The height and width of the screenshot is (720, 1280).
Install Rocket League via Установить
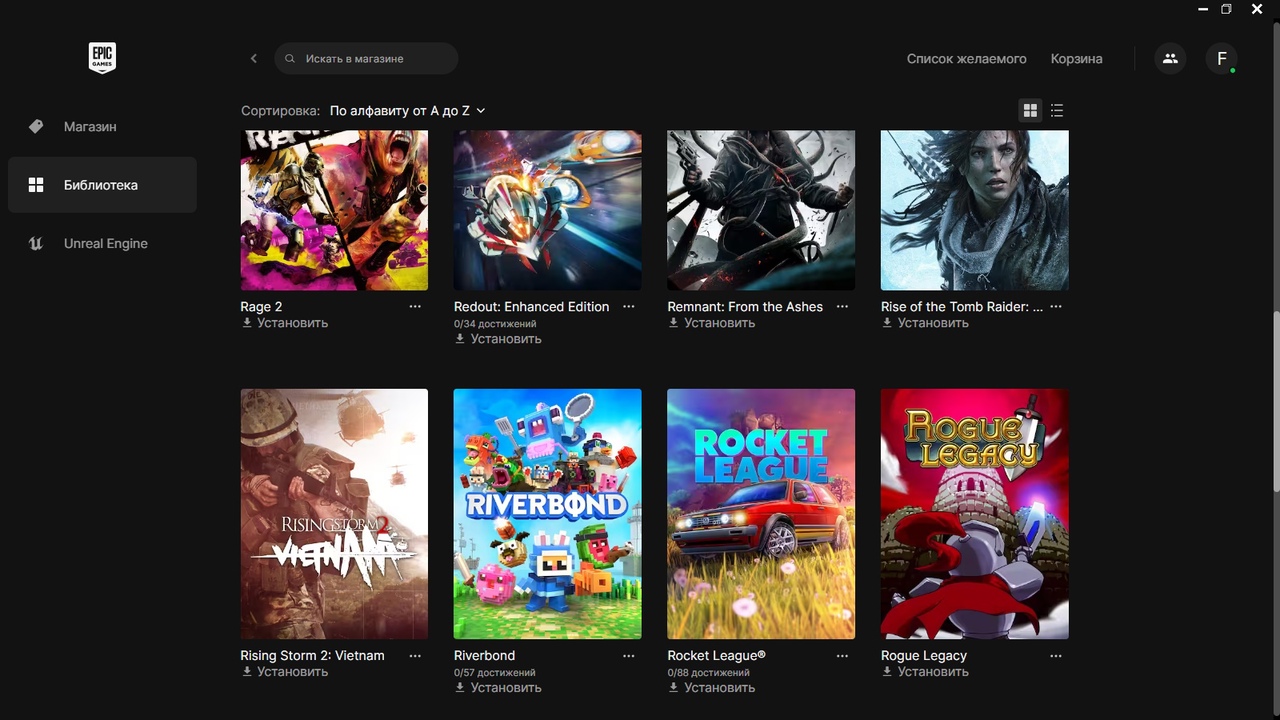(712, 688)
